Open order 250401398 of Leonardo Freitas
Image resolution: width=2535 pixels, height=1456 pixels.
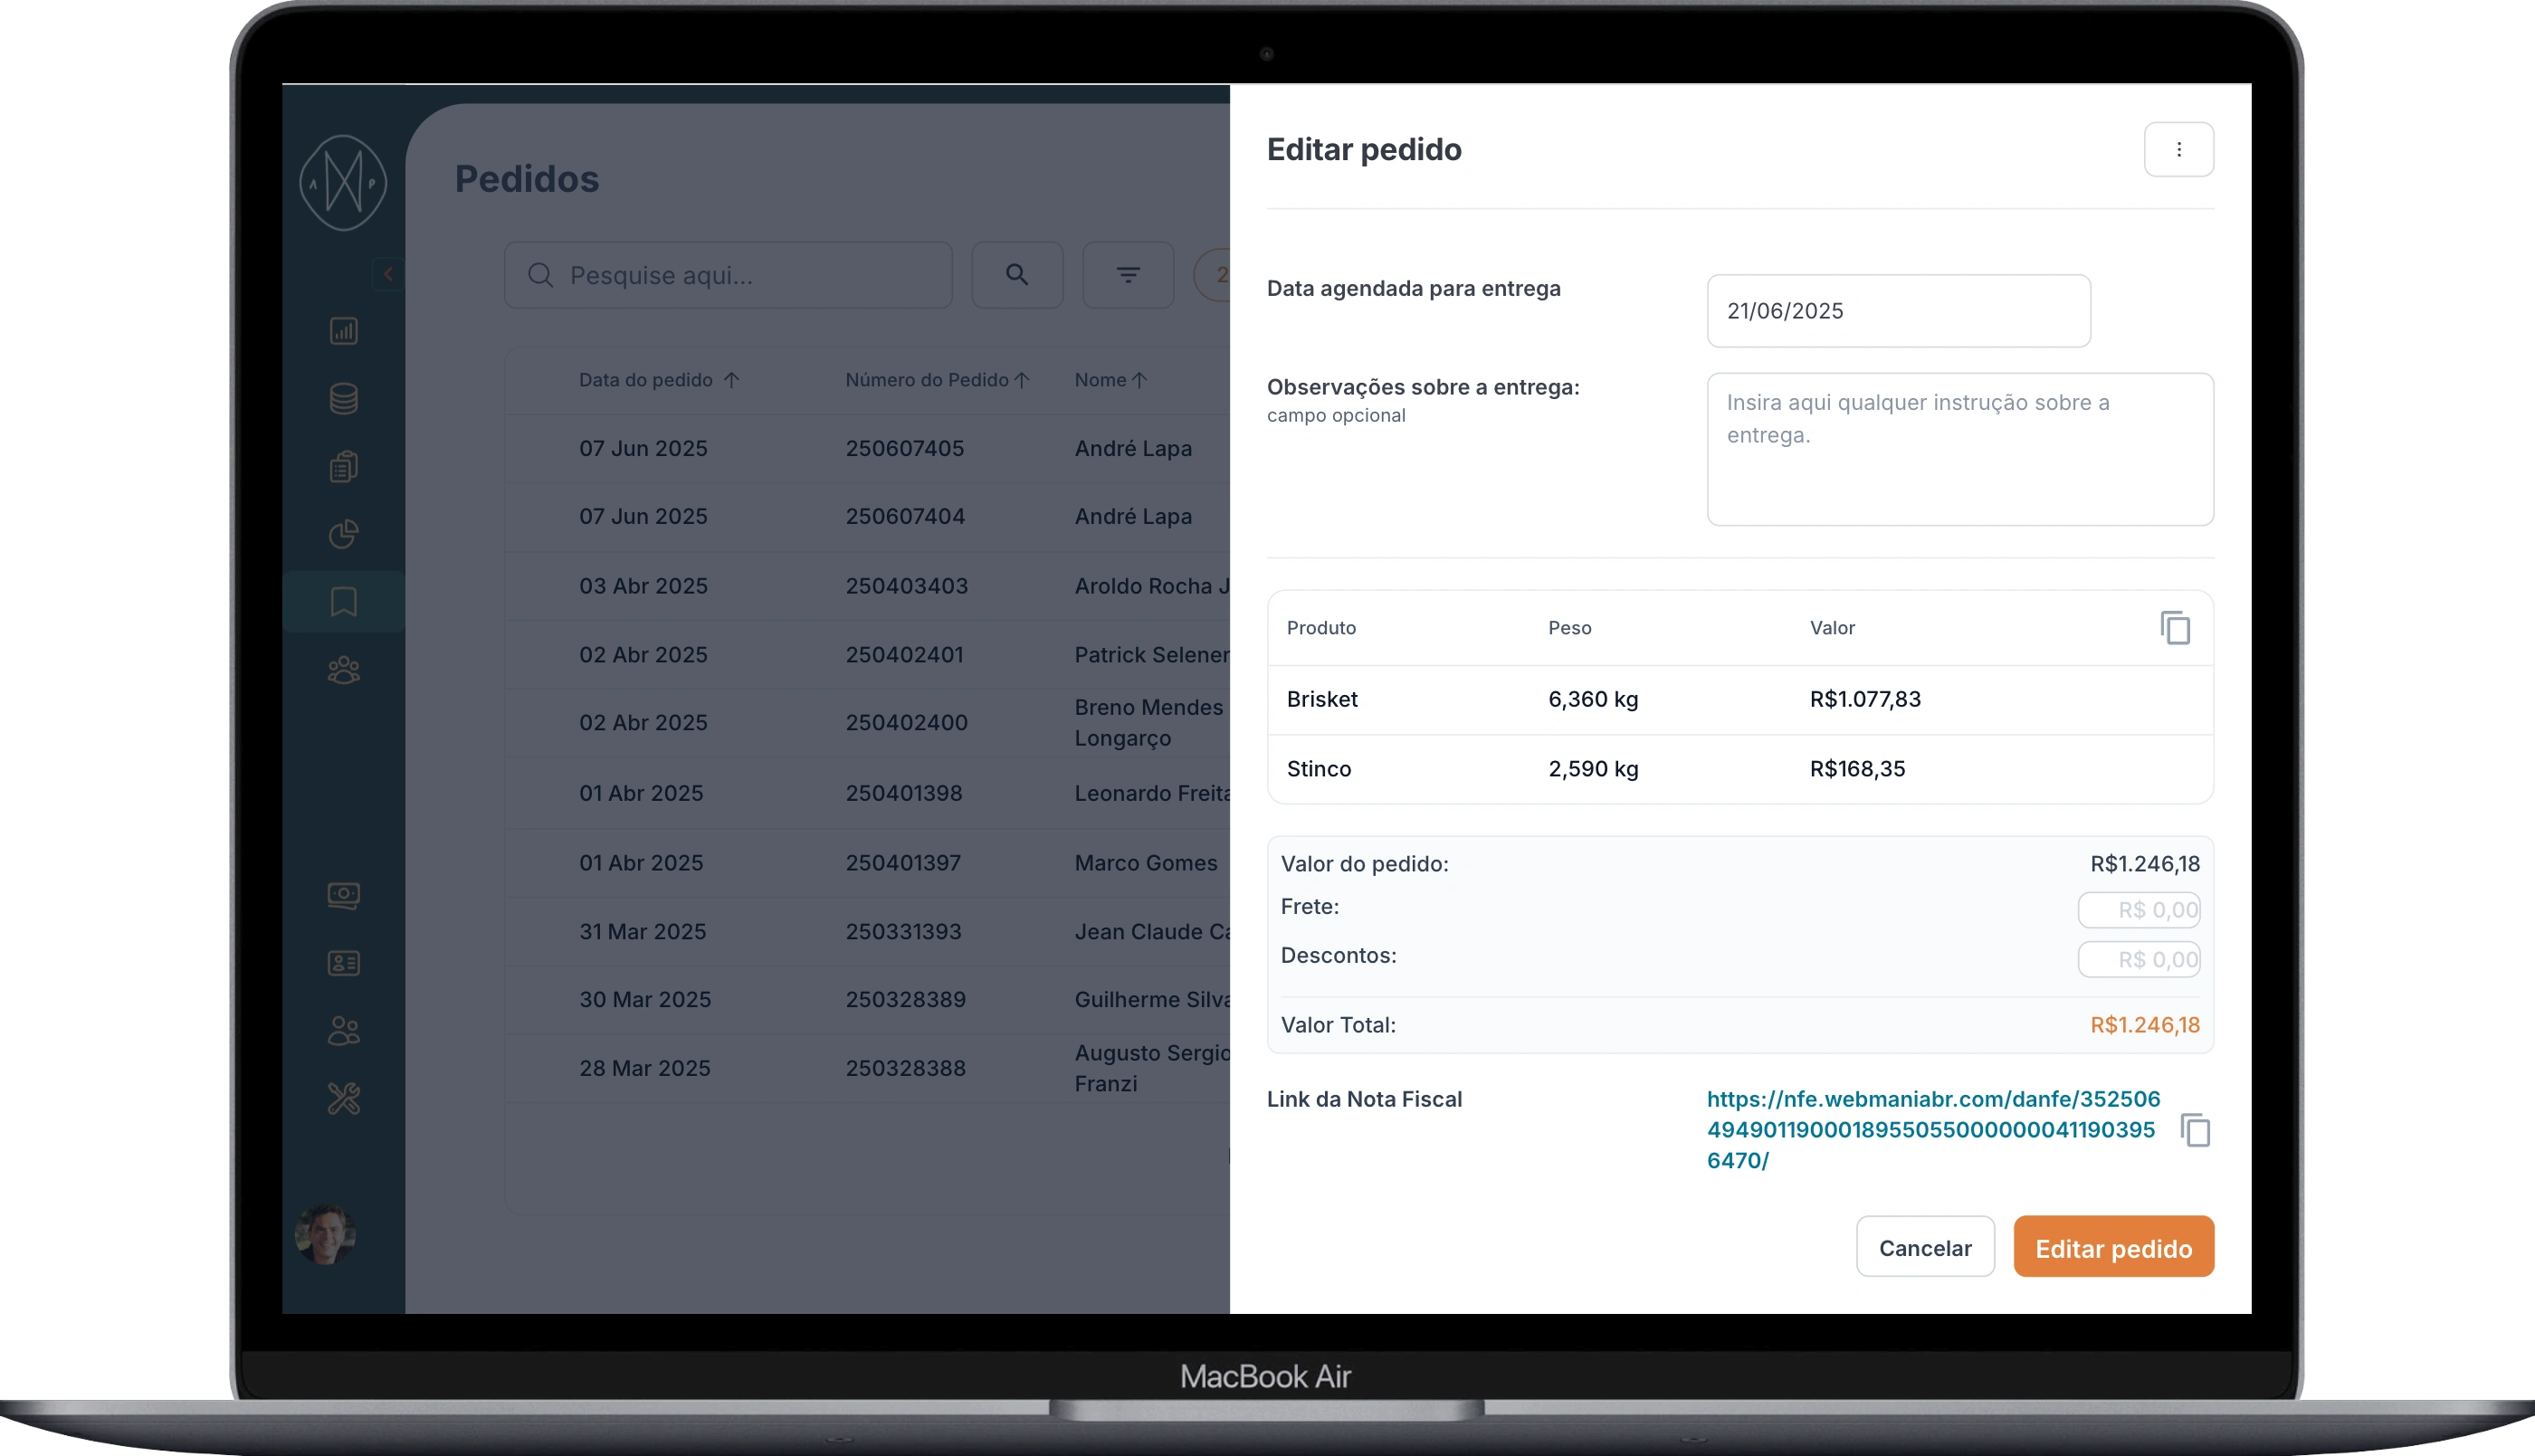pos(867,793)
